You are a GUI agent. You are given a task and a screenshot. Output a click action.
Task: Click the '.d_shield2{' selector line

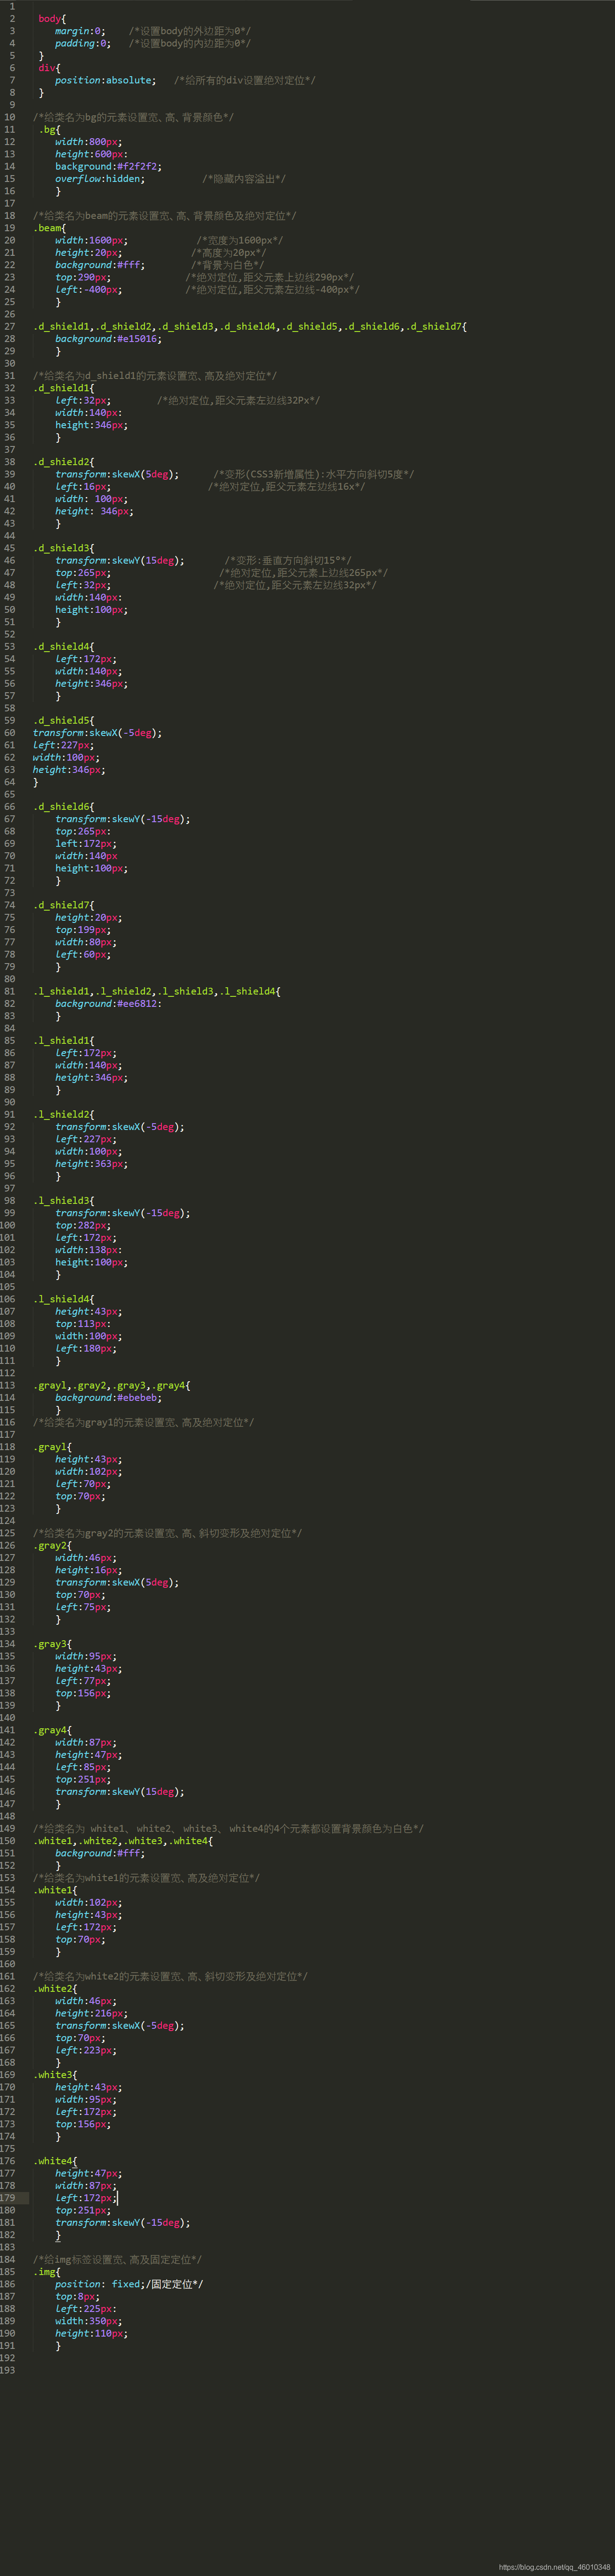coord(64,462)
